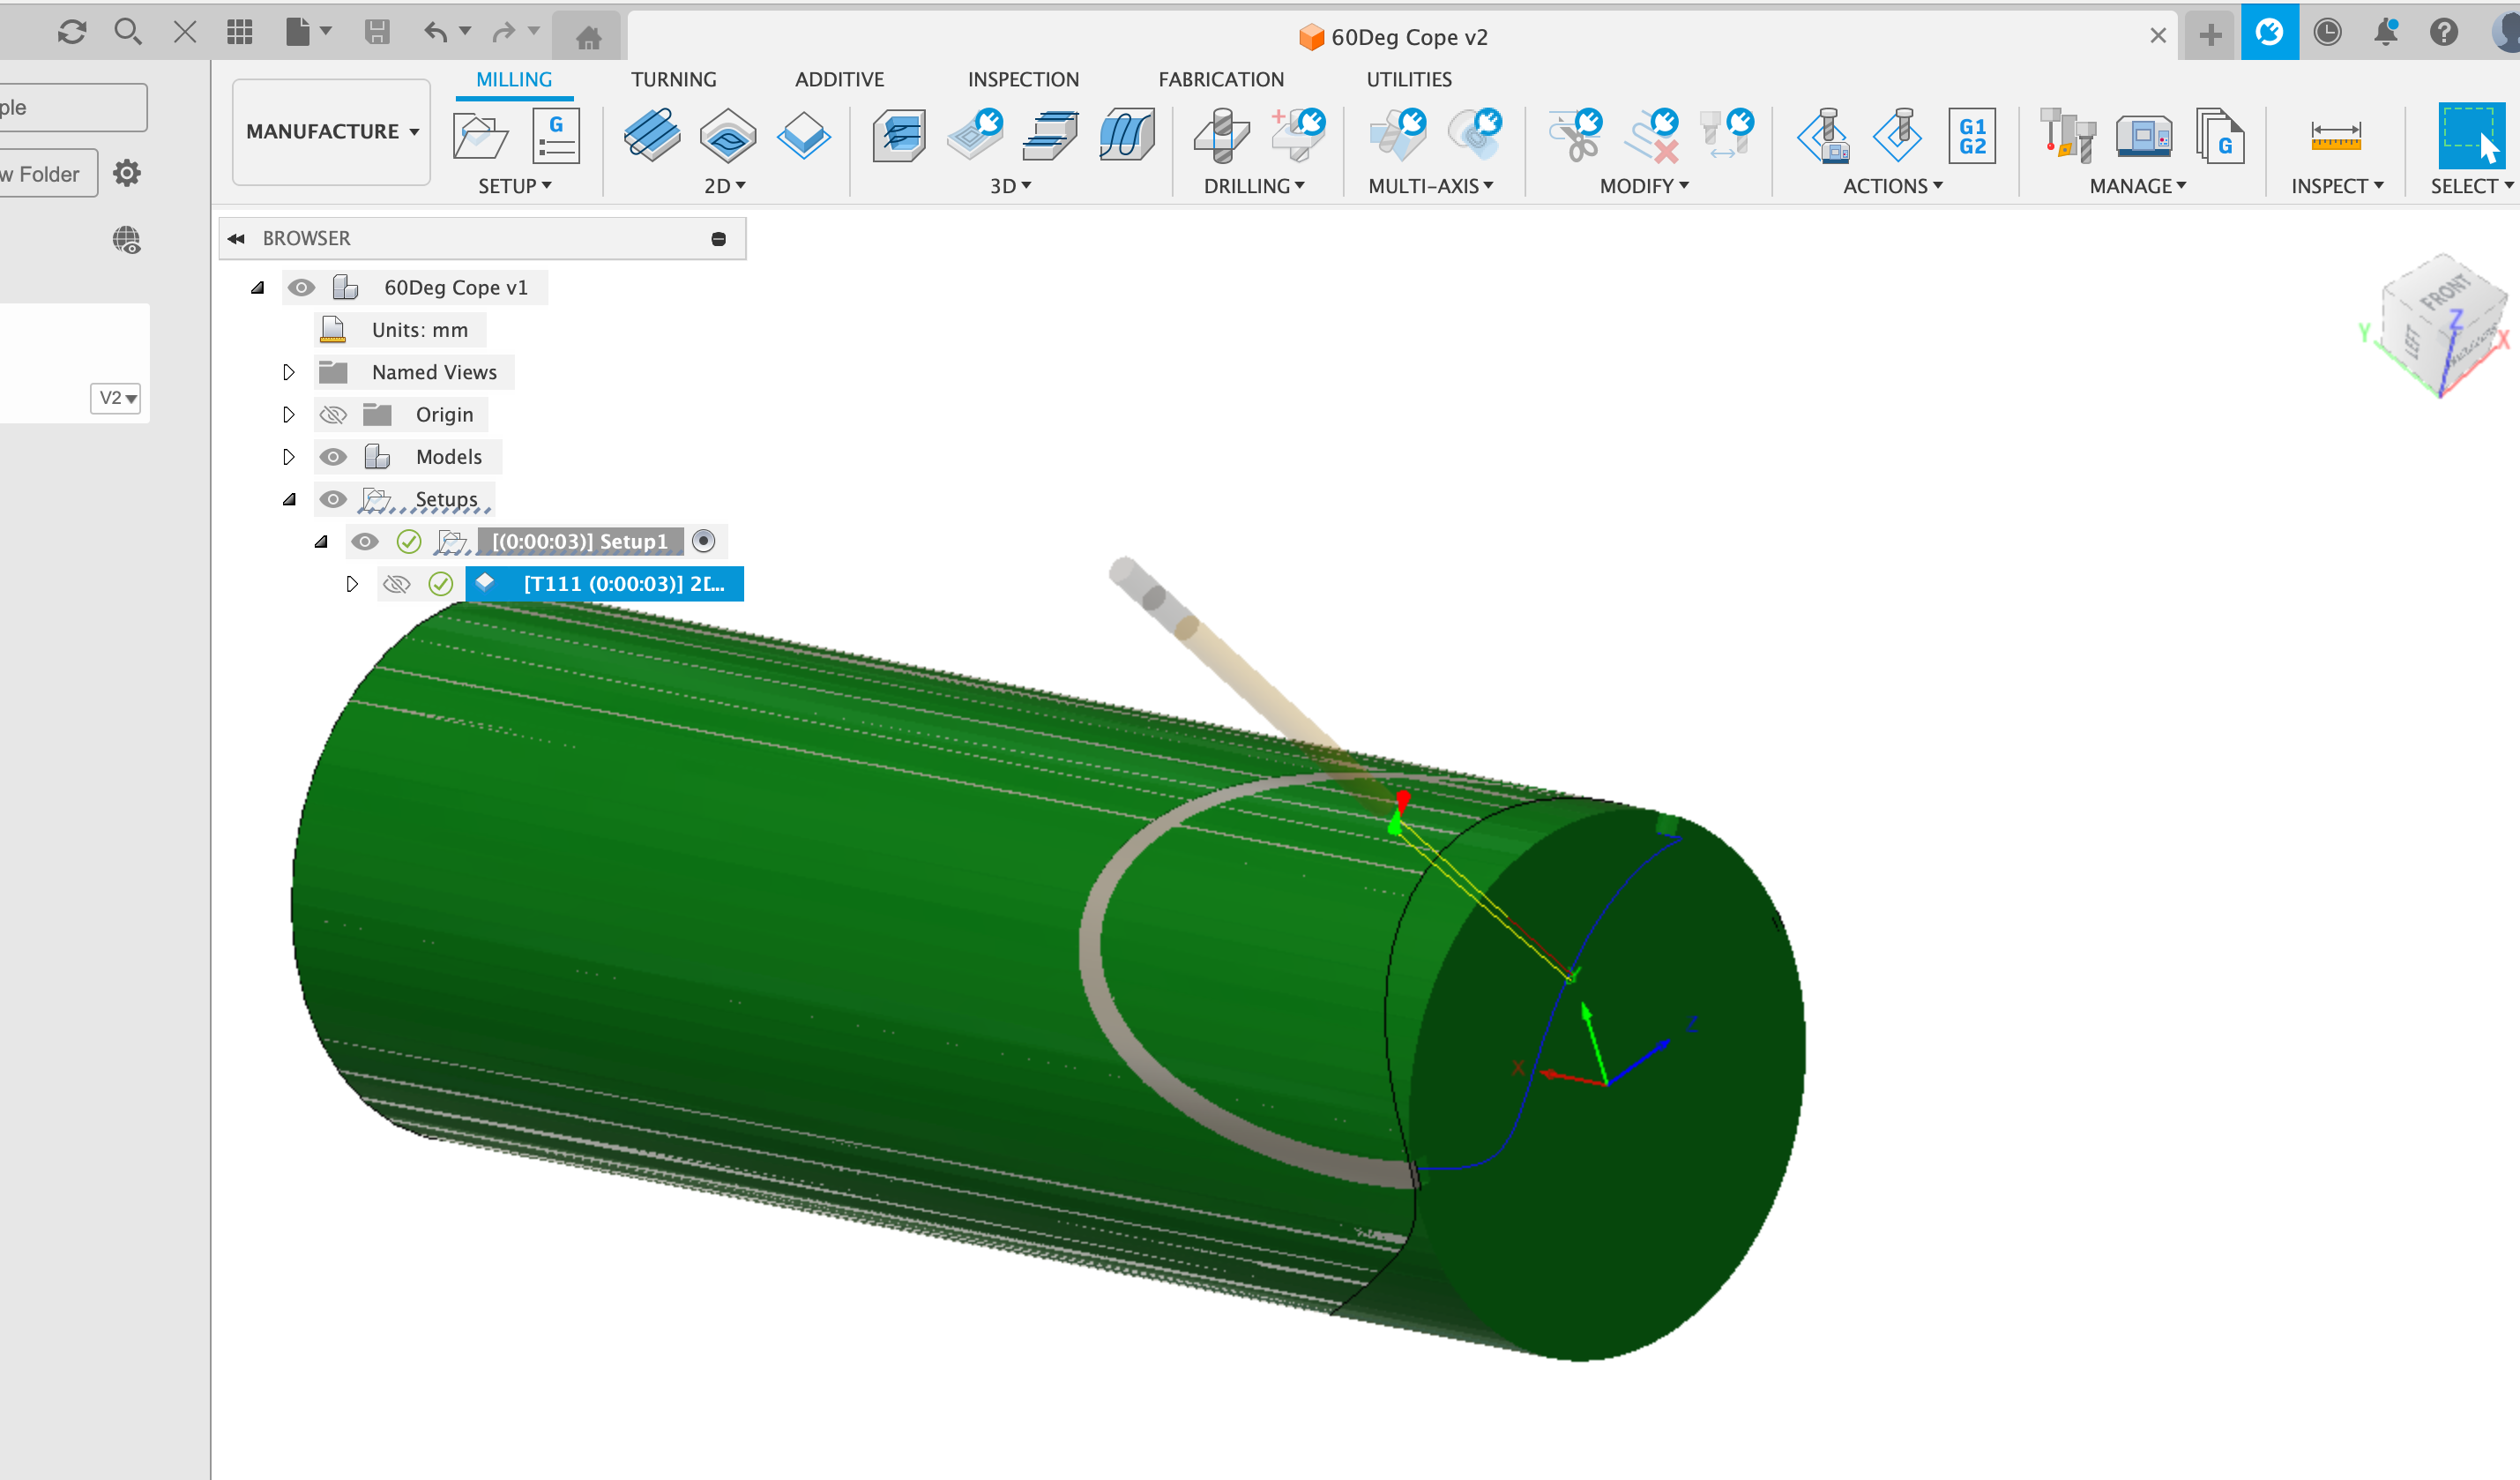Open the G1 G2 comparison tool
This screenshot has width=2520, height=1480.
point(1972,137)
